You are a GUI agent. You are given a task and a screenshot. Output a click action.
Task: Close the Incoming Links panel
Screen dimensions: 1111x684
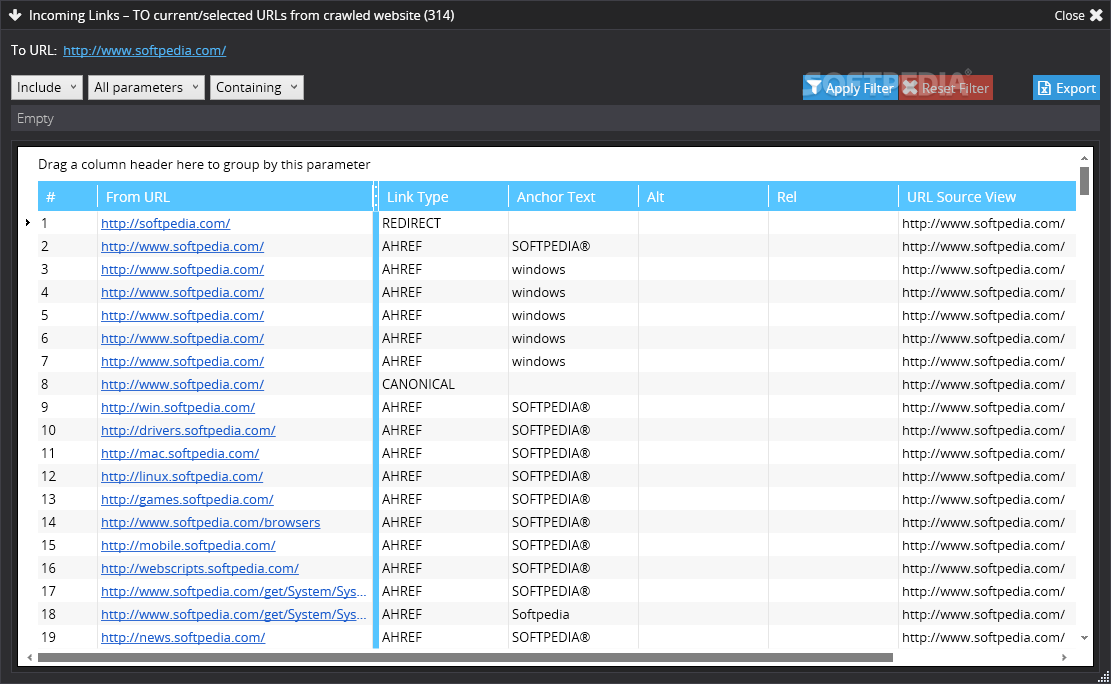click(x=1078, y=15)
